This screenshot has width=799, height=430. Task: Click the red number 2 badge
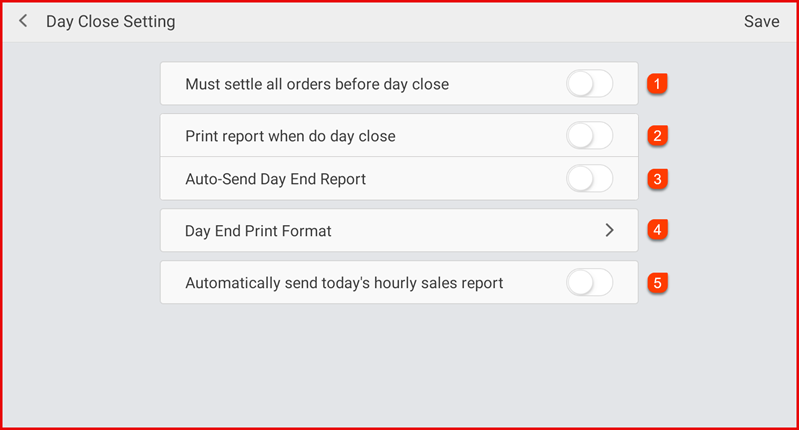656,135
